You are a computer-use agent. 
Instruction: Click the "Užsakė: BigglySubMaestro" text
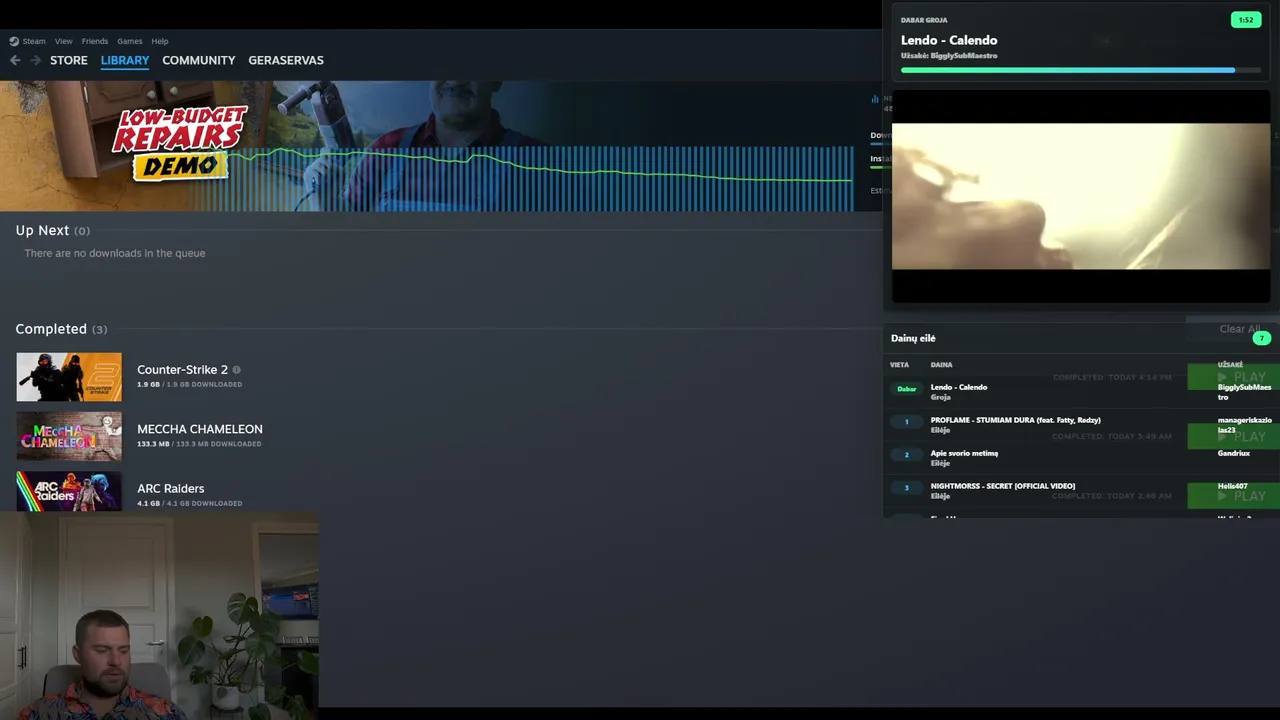click(x=949, y=56)
